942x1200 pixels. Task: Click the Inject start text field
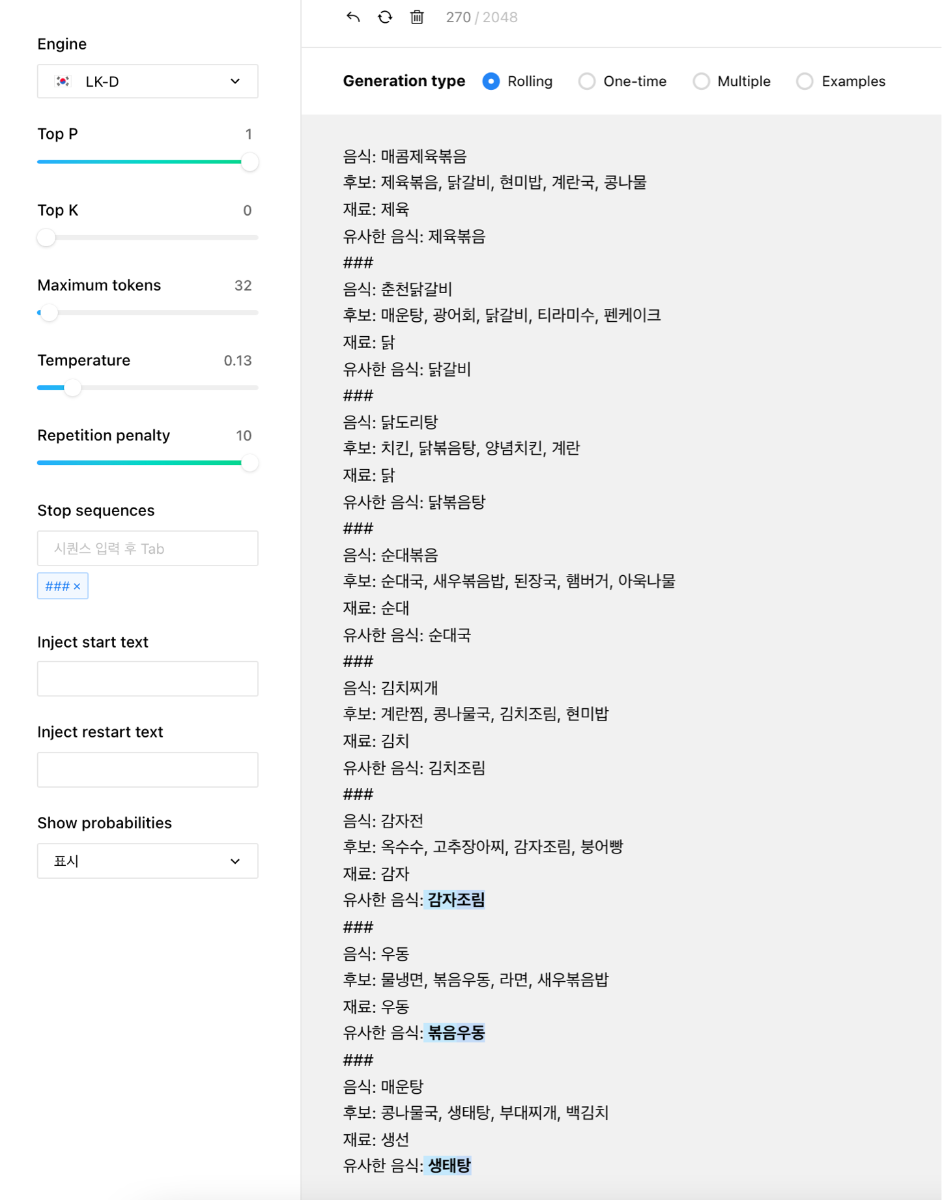pyautogui.click(x=148, y=679)
